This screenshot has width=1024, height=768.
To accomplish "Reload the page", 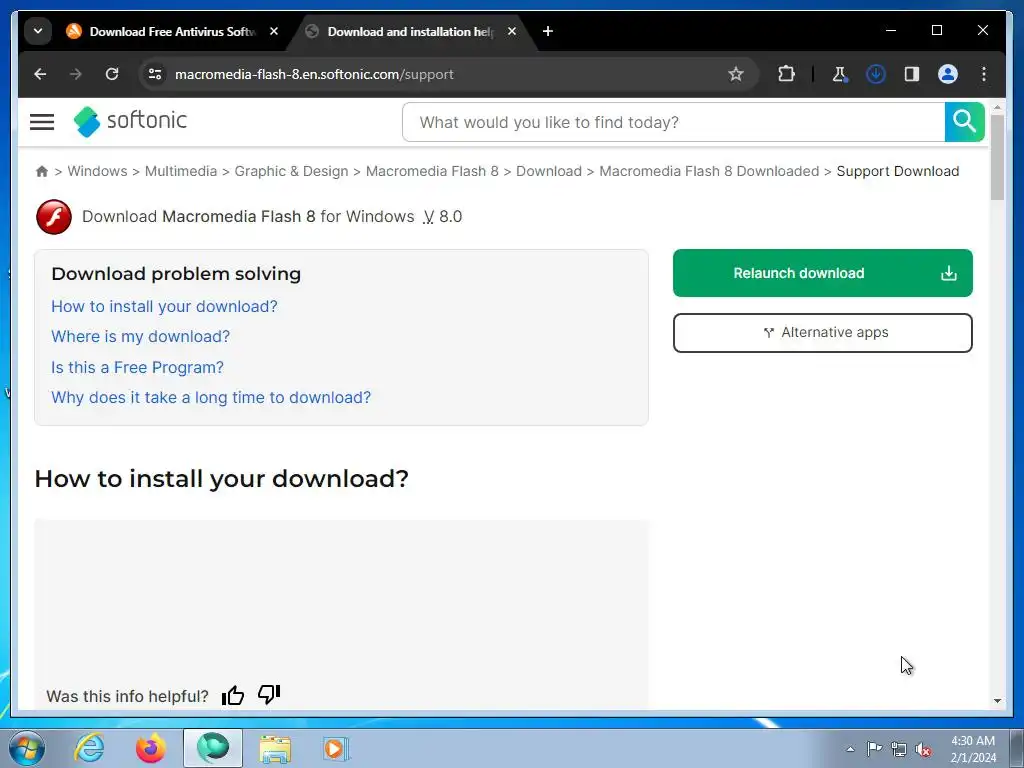I will tap(112, 74).
